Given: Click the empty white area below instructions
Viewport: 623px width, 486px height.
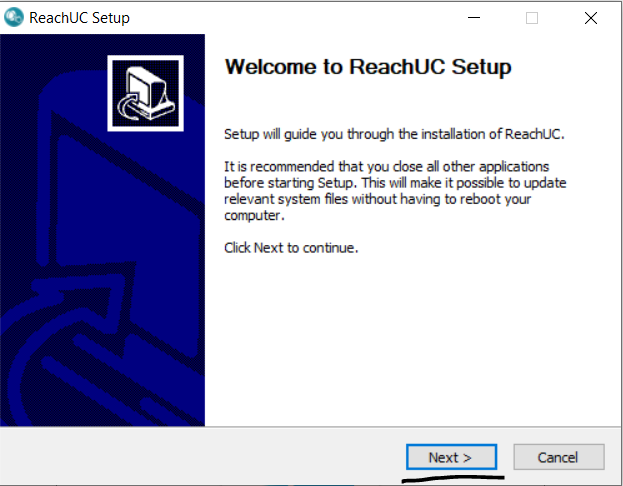Looking at the screenshot, I should (410, 340).
